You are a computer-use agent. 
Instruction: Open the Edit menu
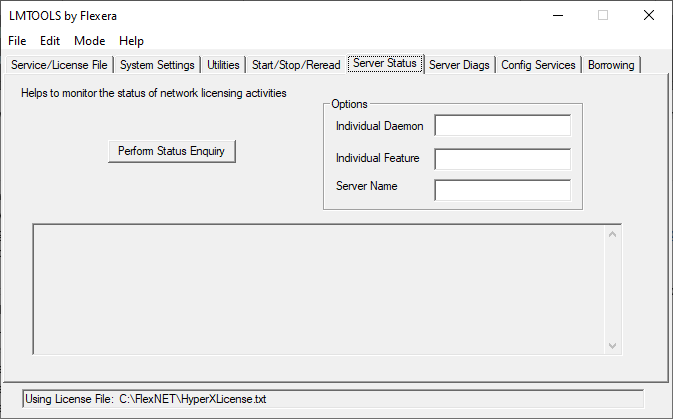point(50,41)
